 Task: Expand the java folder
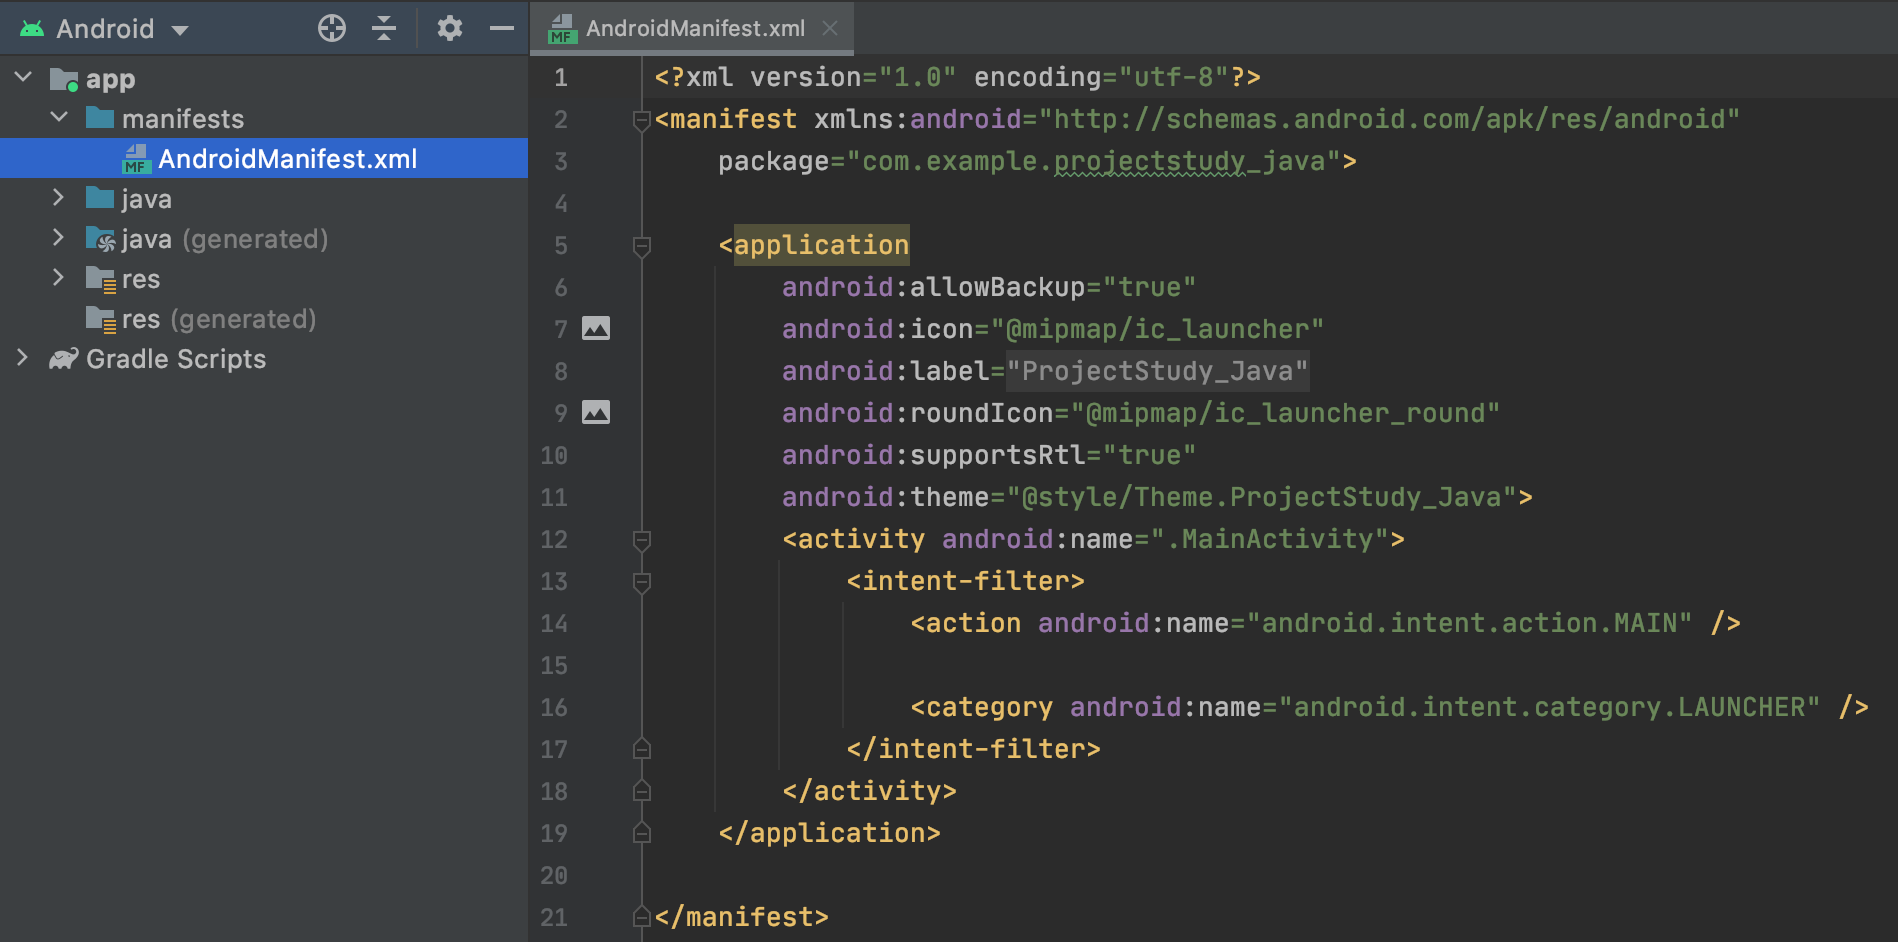click(59, 197)
